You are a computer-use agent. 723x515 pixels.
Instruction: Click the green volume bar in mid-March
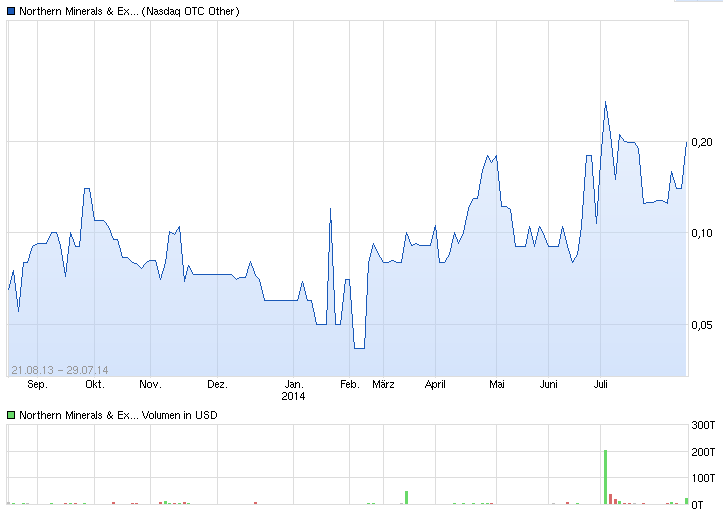(406, 497)
